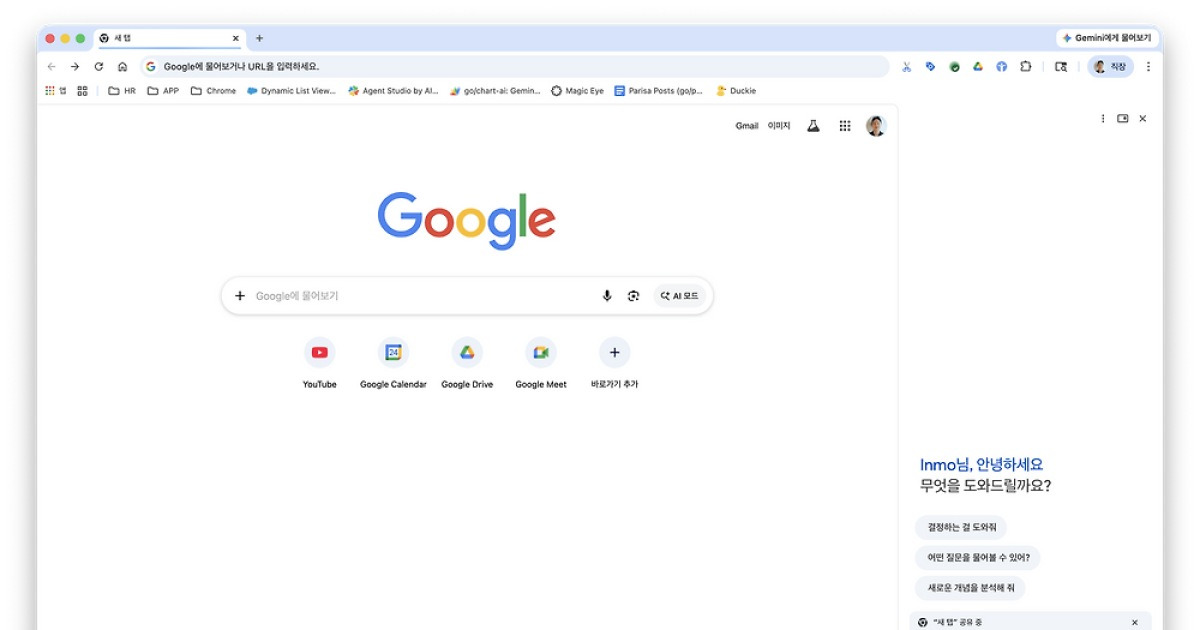Dismiss the 새 탭 sharing chip
The width and height of the screenshot is (1200, 630).
(1134, 622)
